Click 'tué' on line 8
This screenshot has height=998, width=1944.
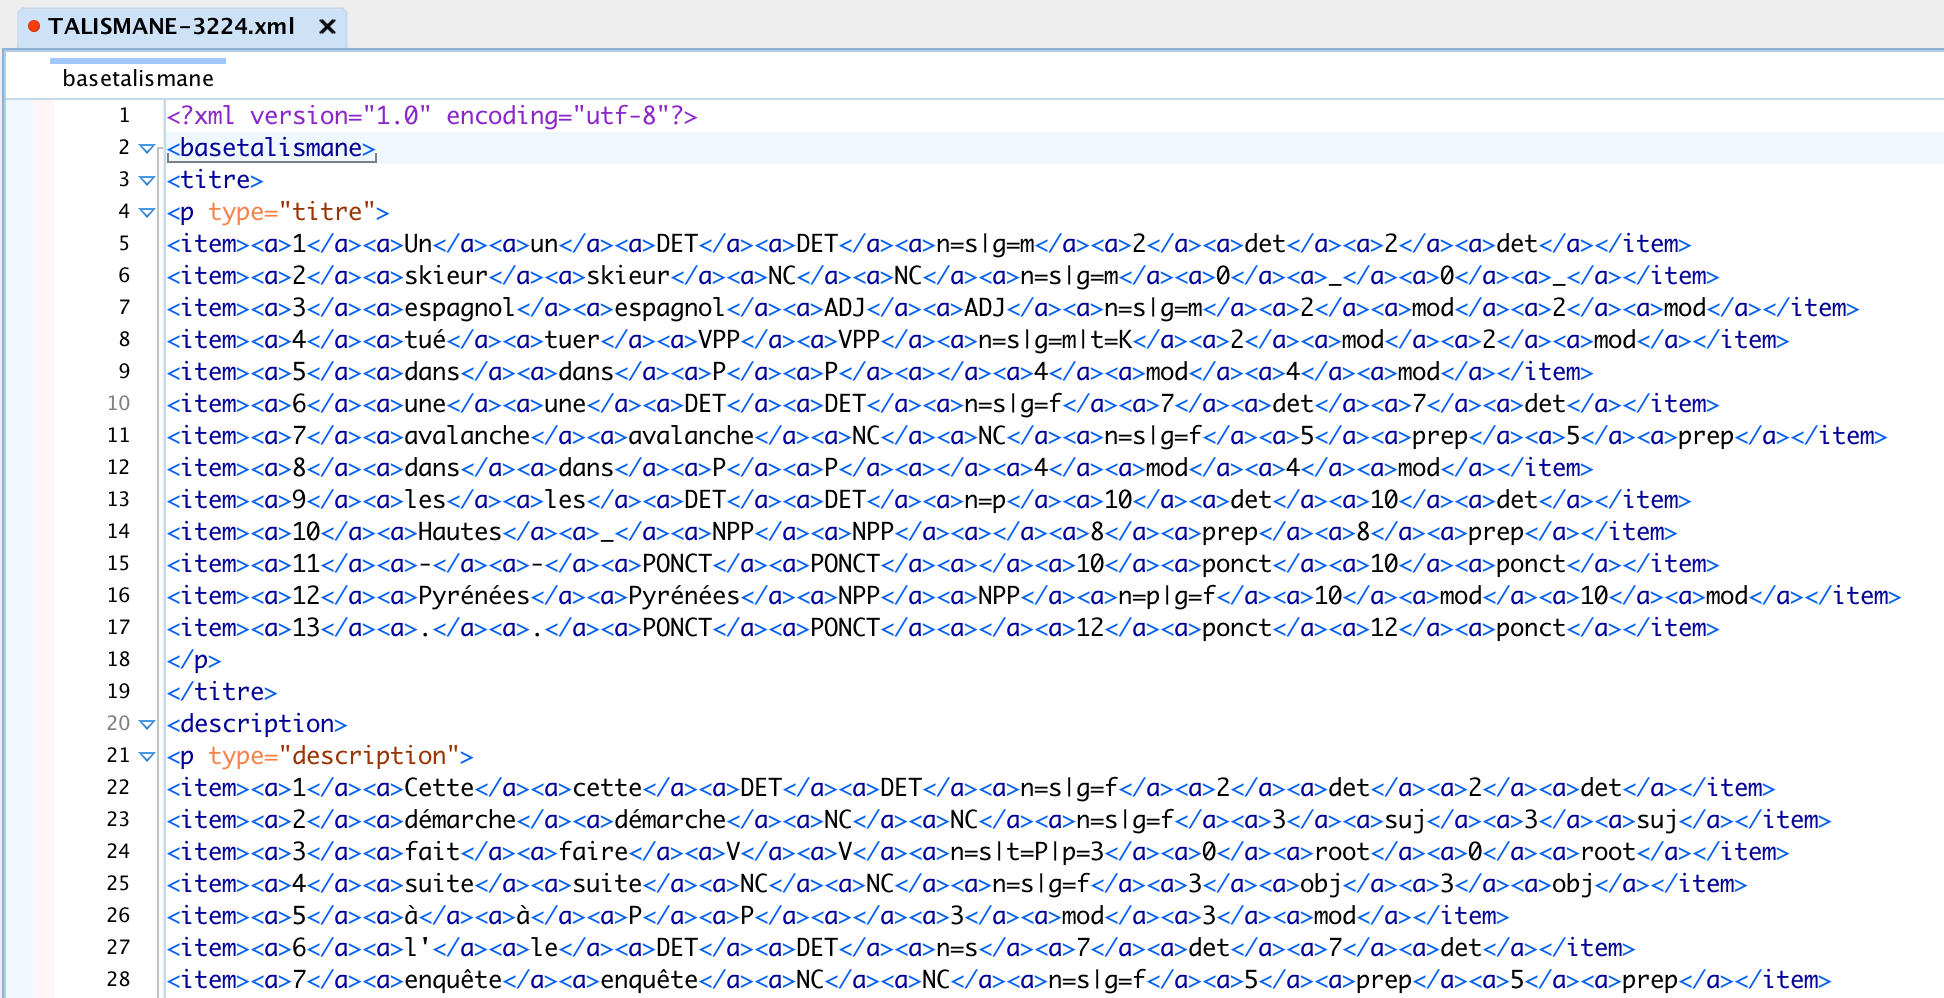[x=425, y=340]
